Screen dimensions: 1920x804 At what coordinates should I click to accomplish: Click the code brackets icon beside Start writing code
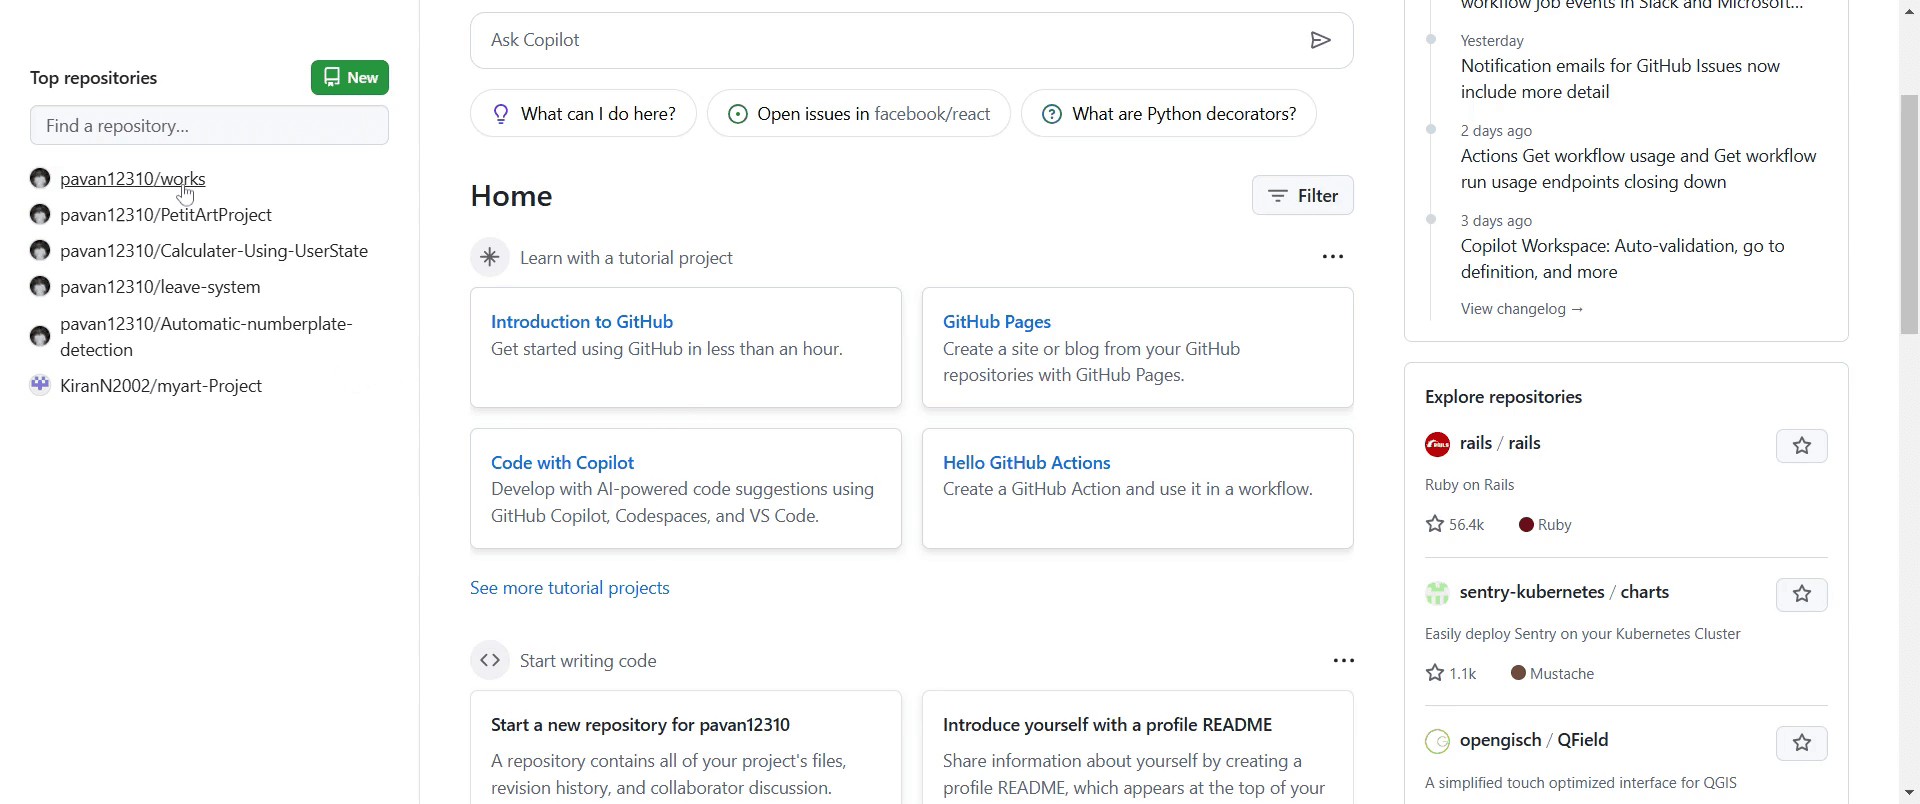coord(490,661)
